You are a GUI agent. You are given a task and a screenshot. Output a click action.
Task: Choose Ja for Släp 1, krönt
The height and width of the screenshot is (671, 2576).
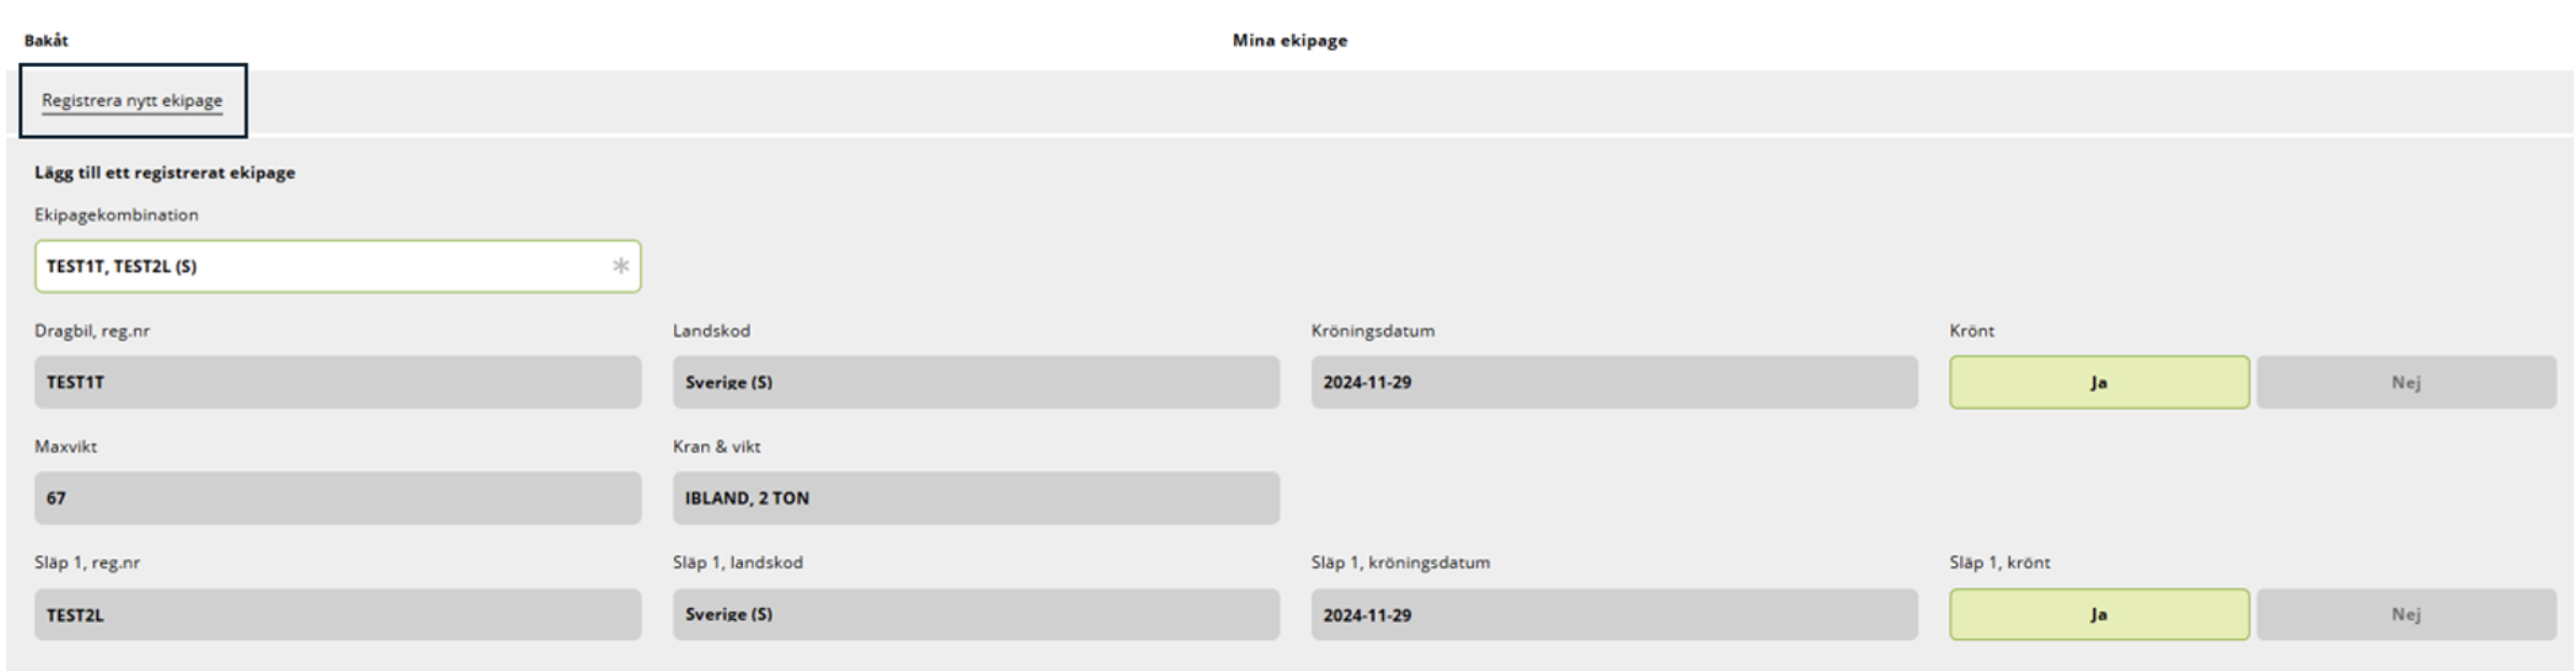2098,614
